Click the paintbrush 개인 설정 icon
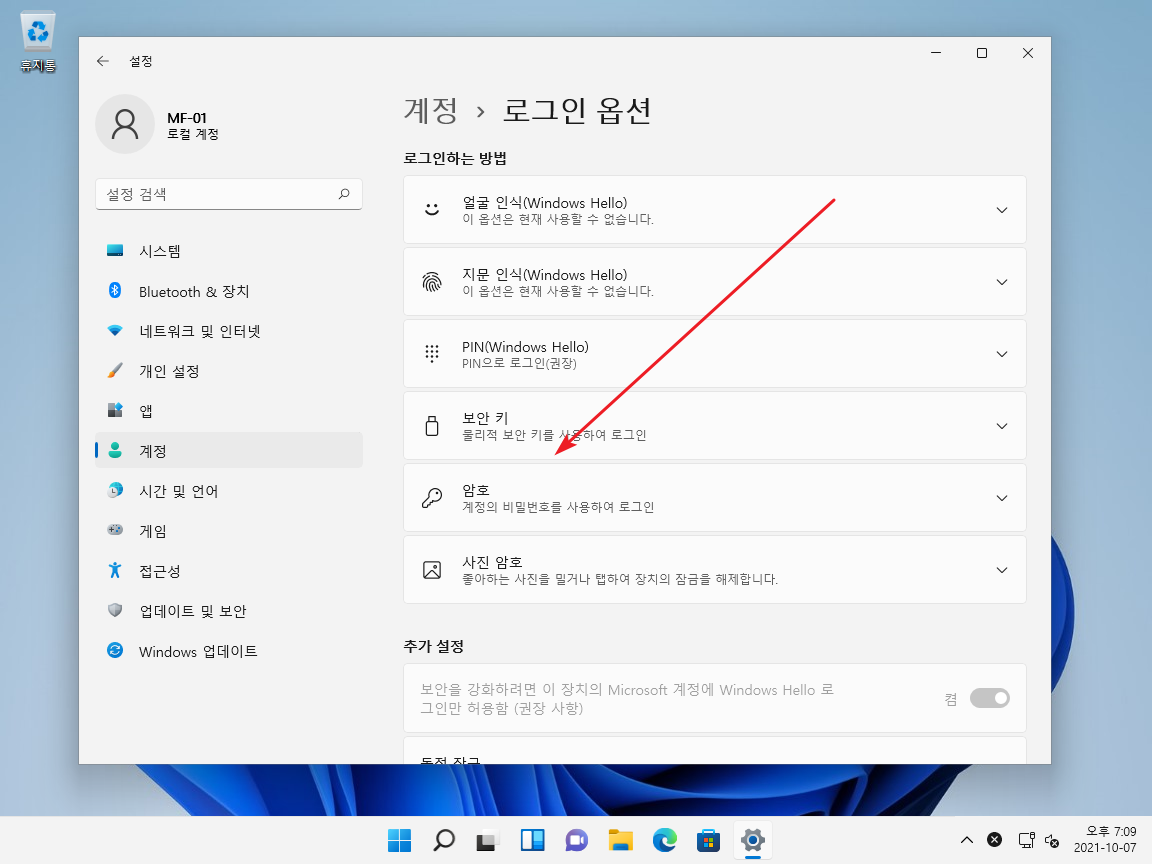 click(115, 370)
